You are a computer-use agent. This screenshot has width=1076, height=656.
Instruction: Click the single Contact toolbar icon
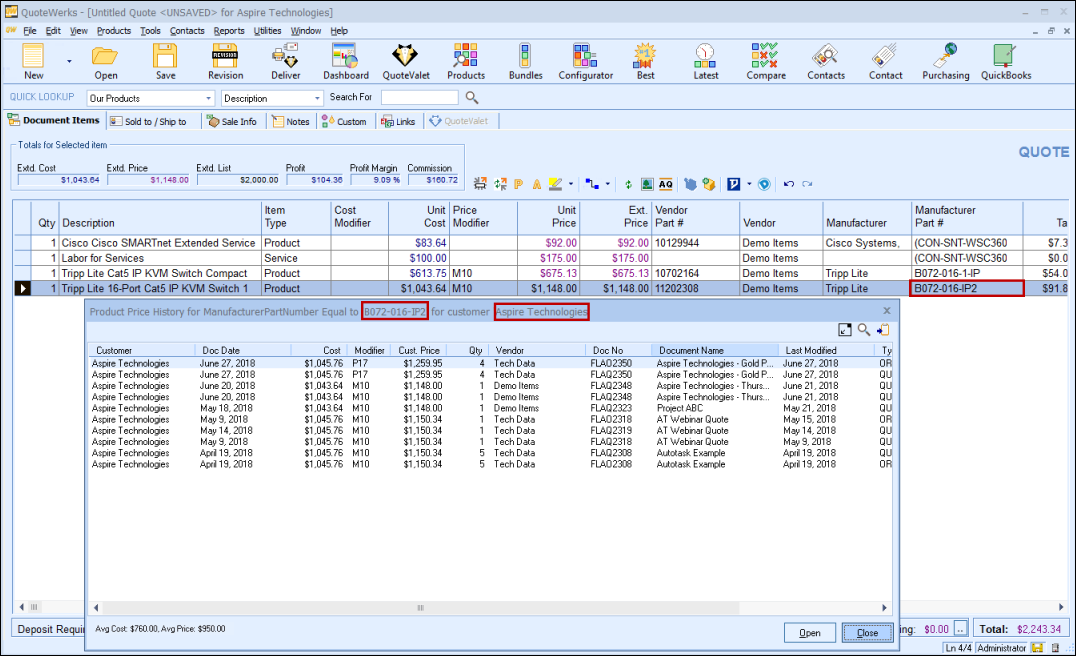[886, 62]
